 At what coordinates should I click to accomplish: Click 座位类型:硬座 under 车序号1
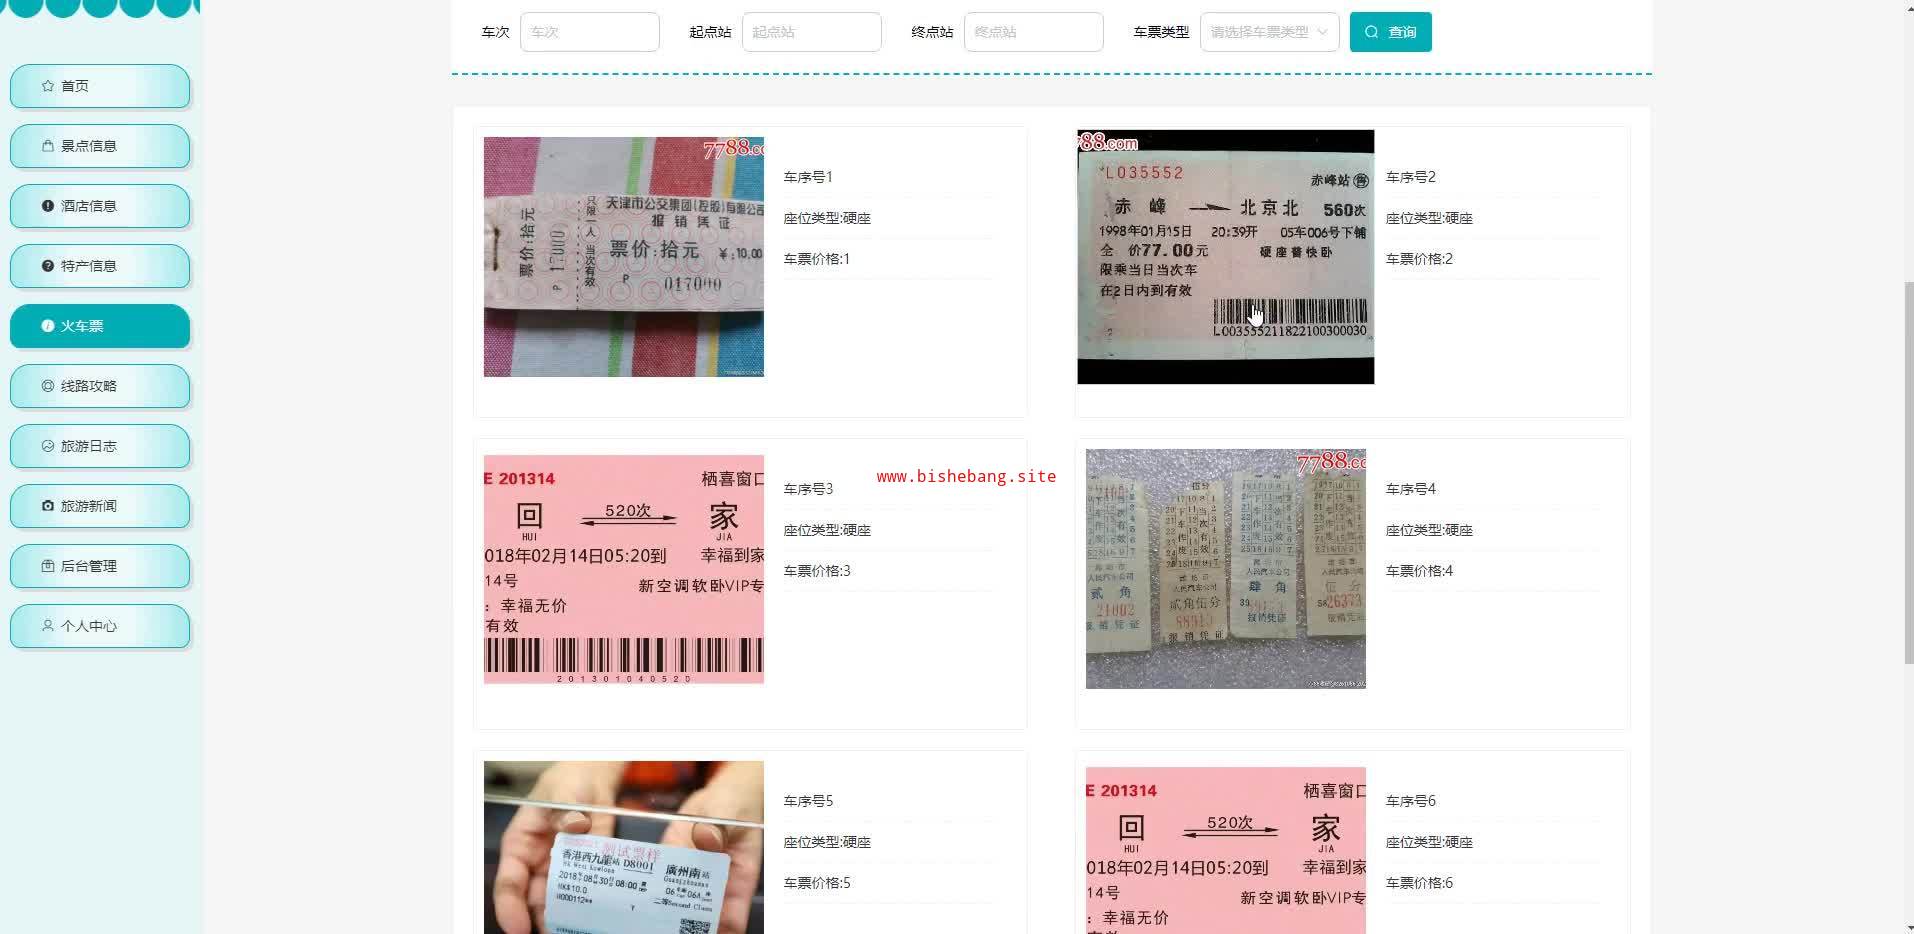pos(827,218)
